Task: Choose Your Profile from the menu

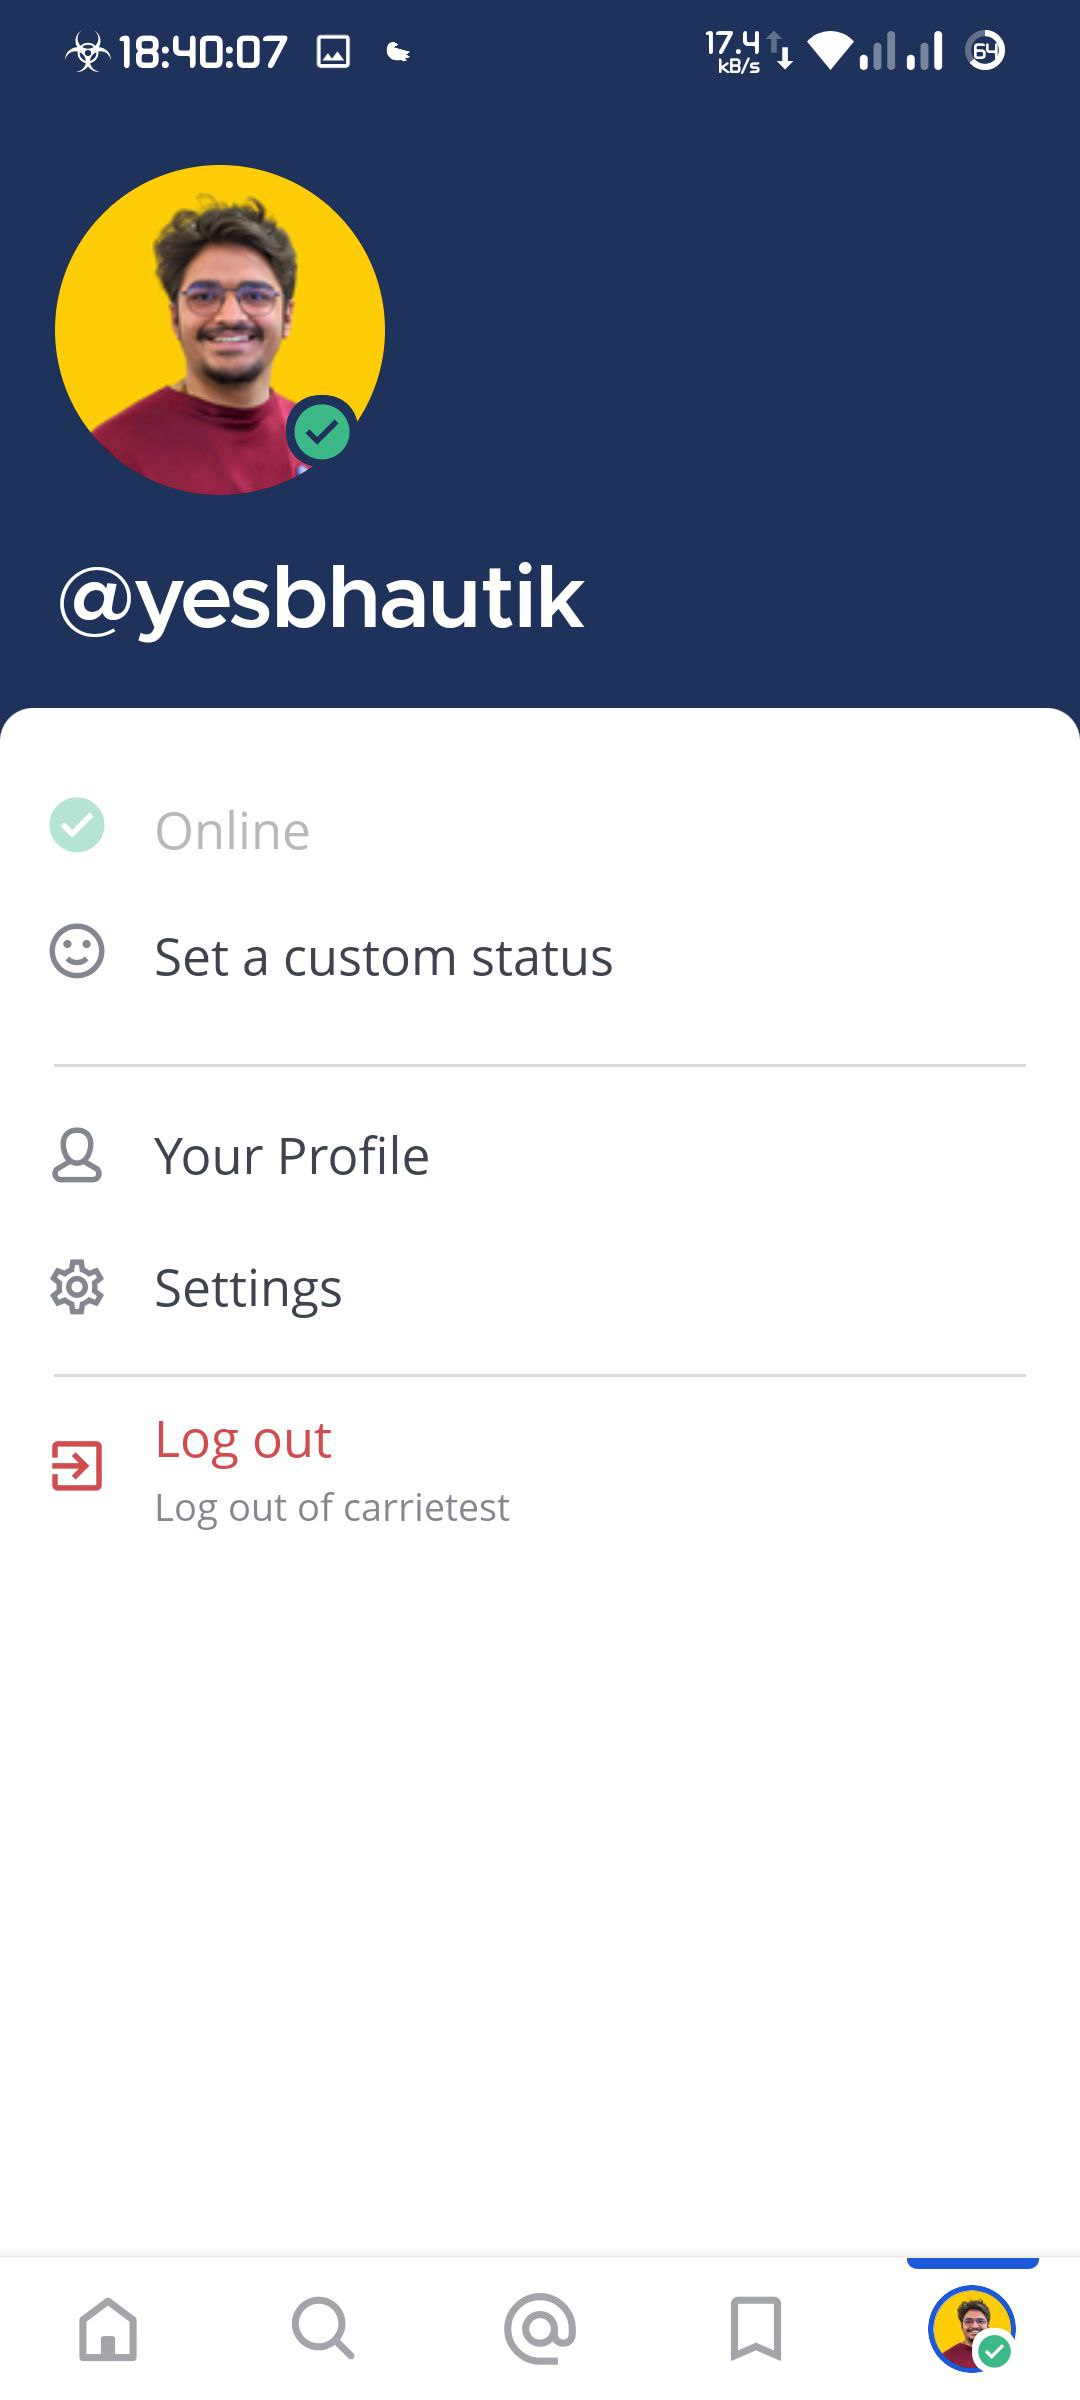Action: pyautogui.click(x=291, y=1155)
